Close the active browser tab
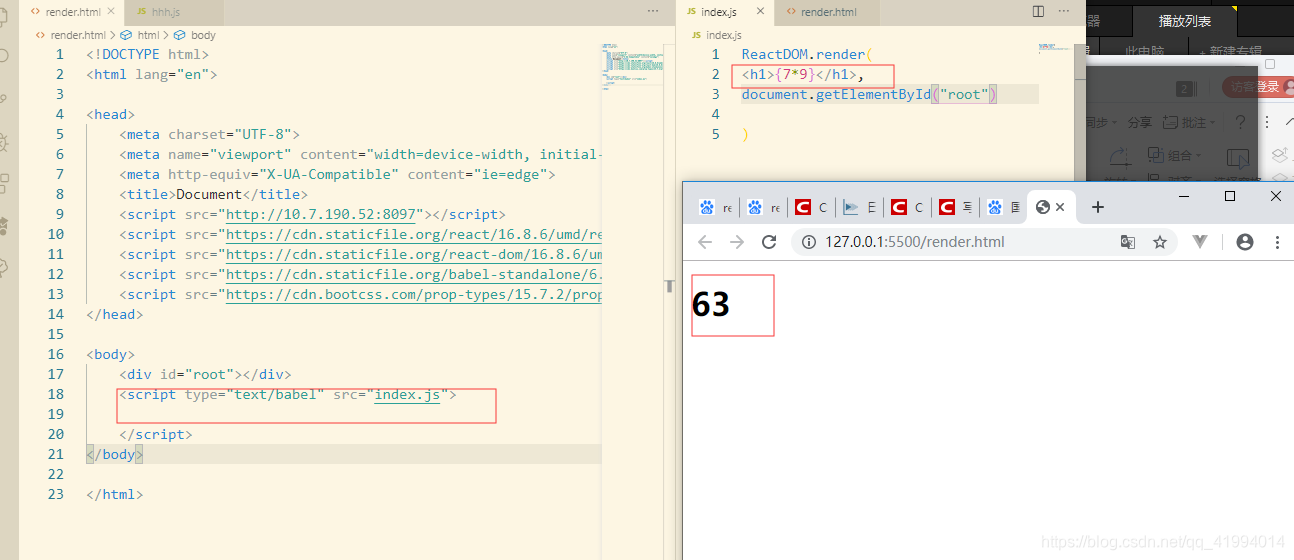Screen dimensions: 1294x560 coord(1060,207)
